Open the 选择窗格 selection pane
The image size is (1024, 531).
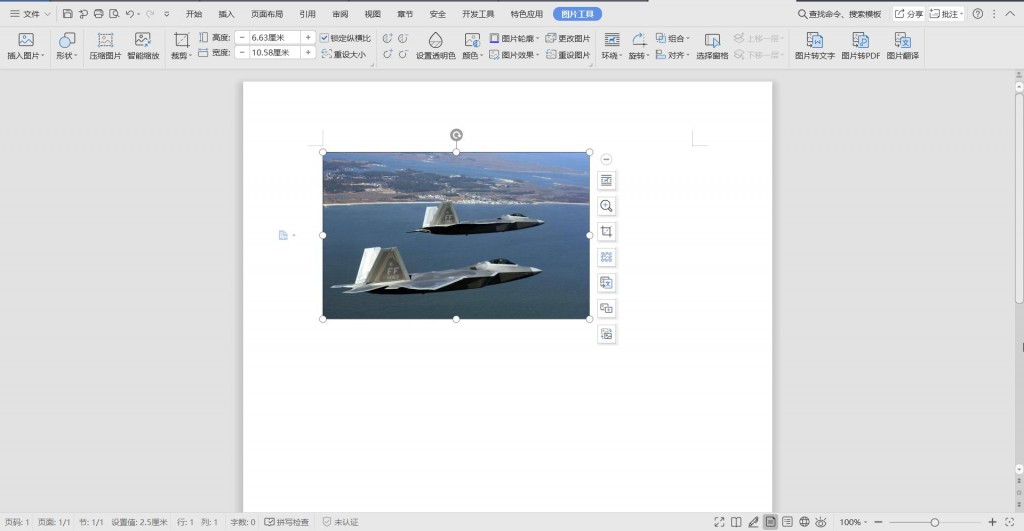(712, 46)
